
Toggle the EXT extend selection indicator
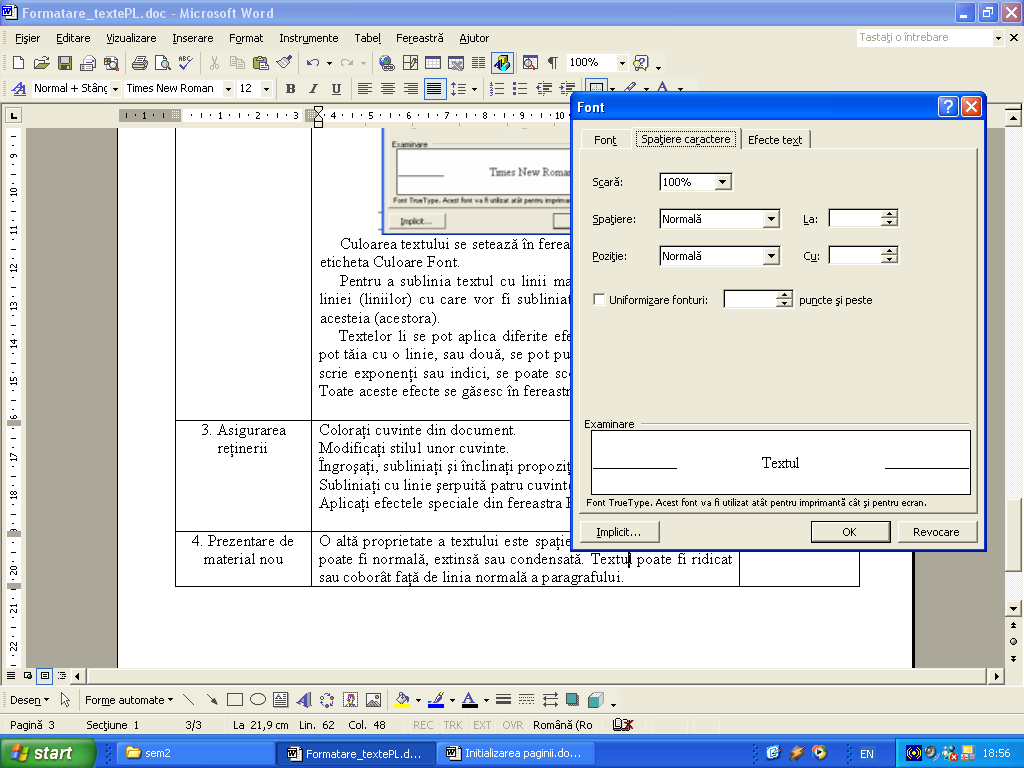(482, 725)
